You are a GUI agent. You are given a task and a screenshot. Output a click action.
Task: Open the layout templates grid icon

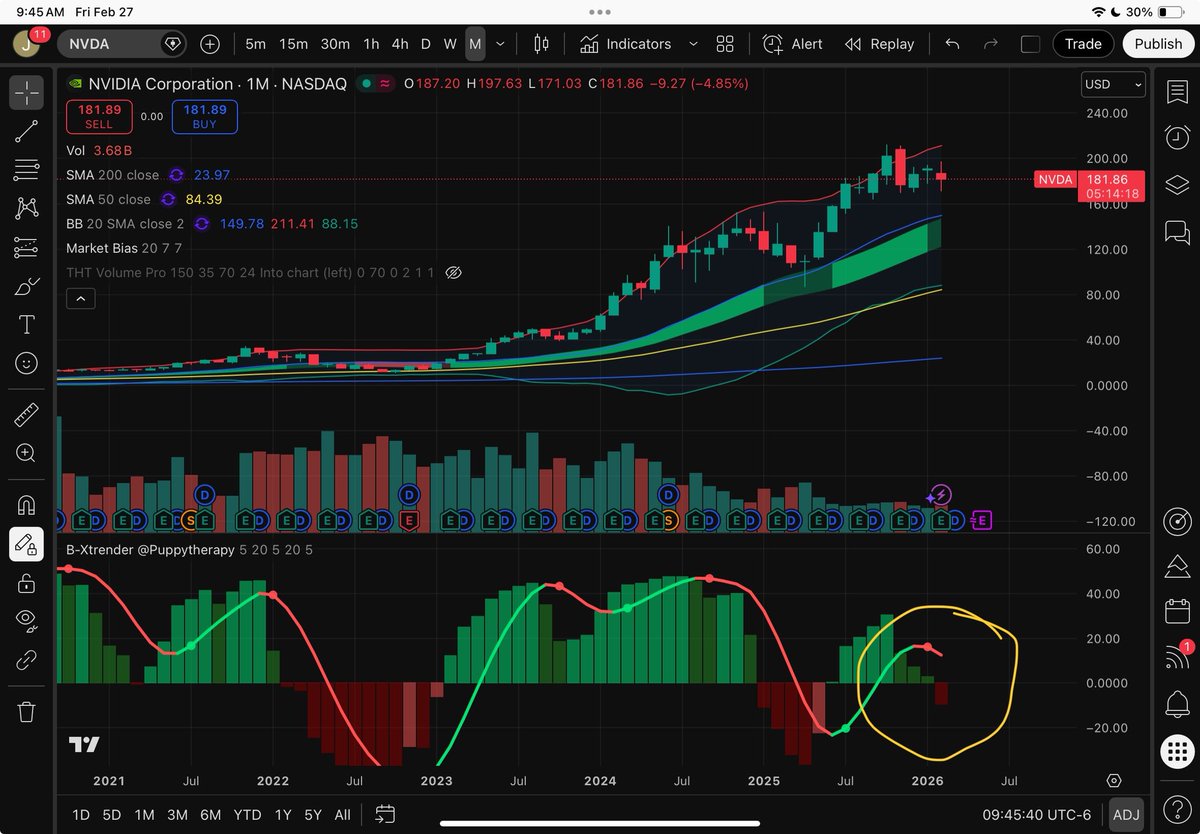(x=725, y=44)
